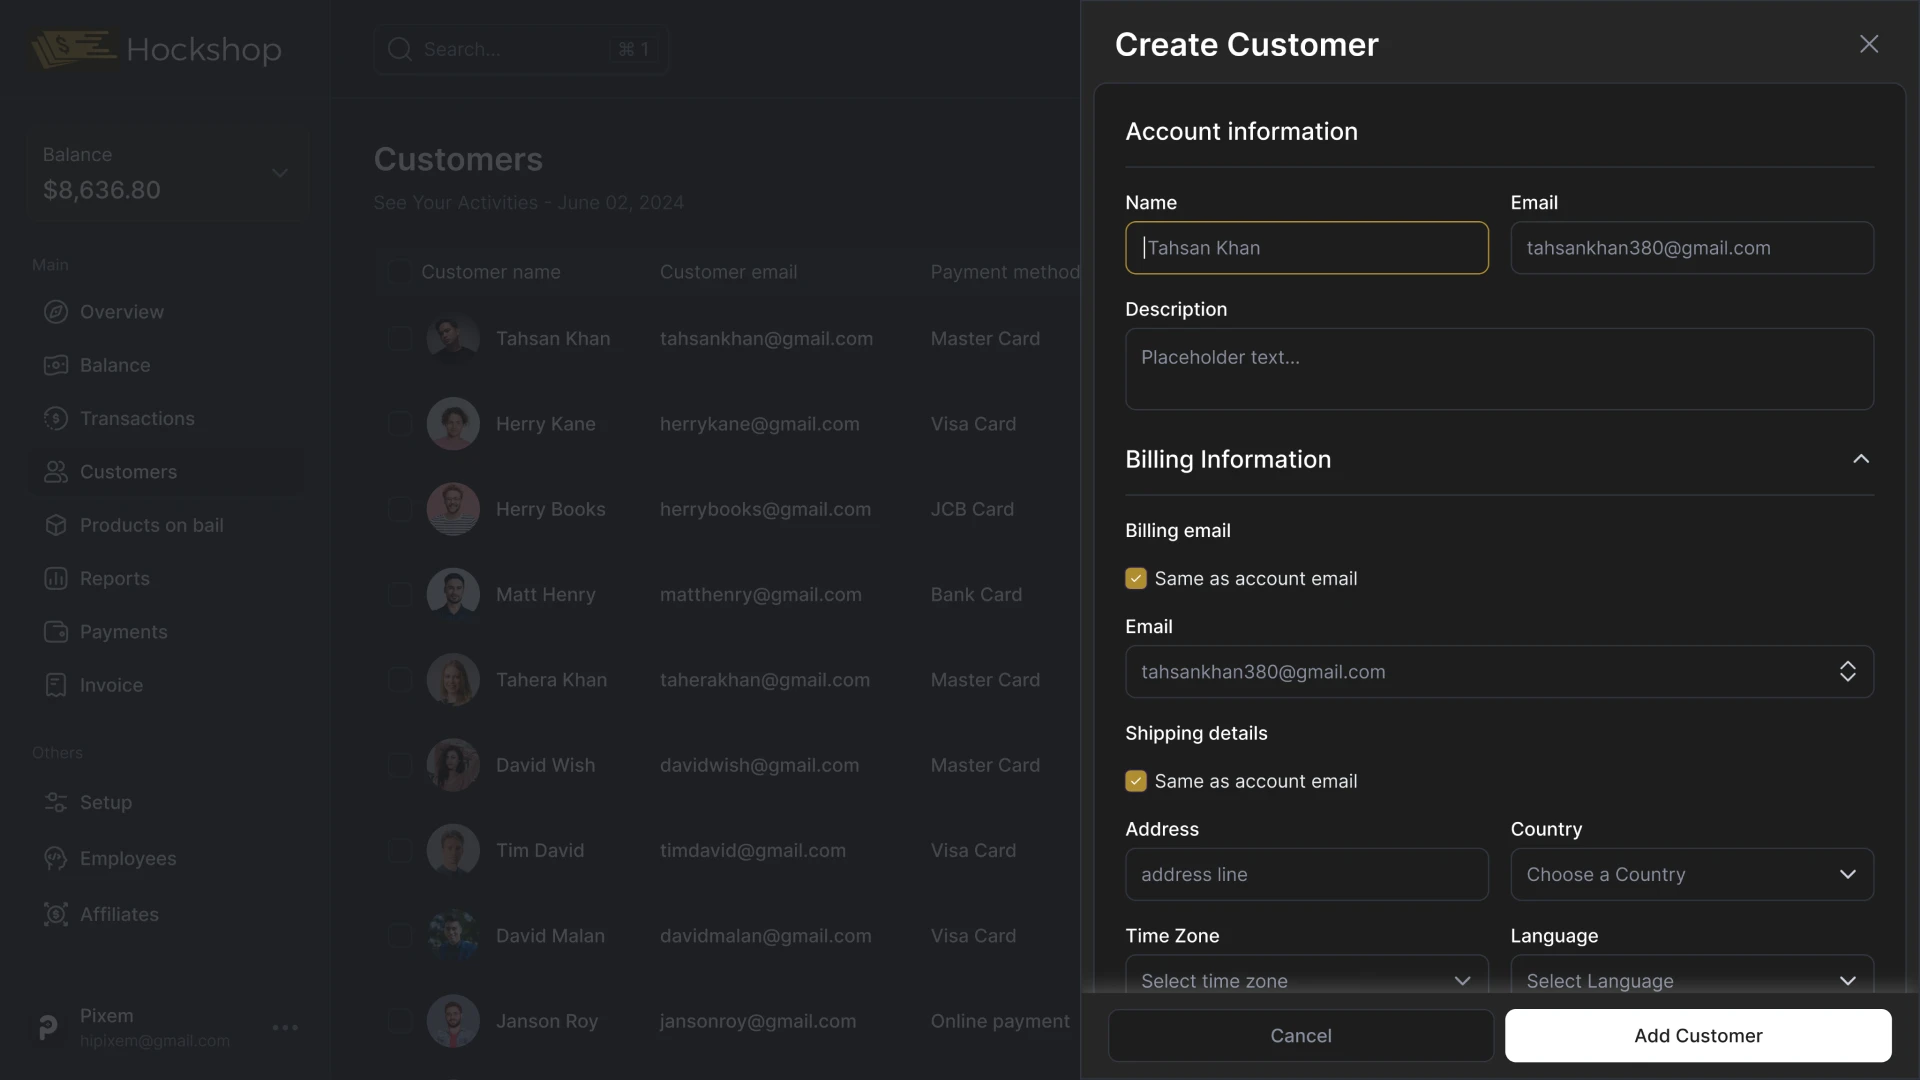Open Reports using its sidebar icon
The image size is (1920, 1080).
[x=56, y=578]
